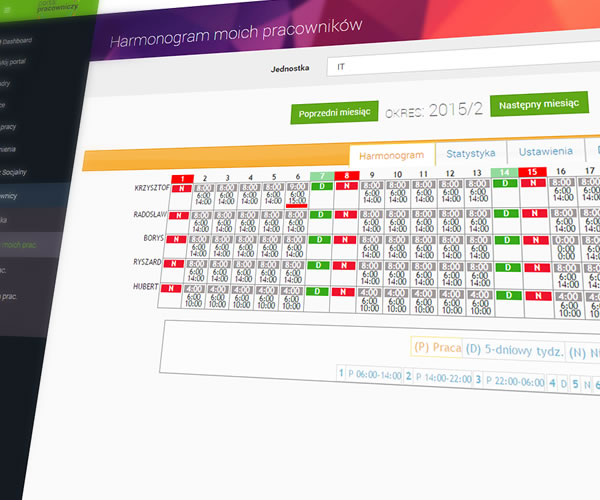Select the (P) Praca legend option
The height and width of the screenshot is (500, 600).
coord(437,347)
